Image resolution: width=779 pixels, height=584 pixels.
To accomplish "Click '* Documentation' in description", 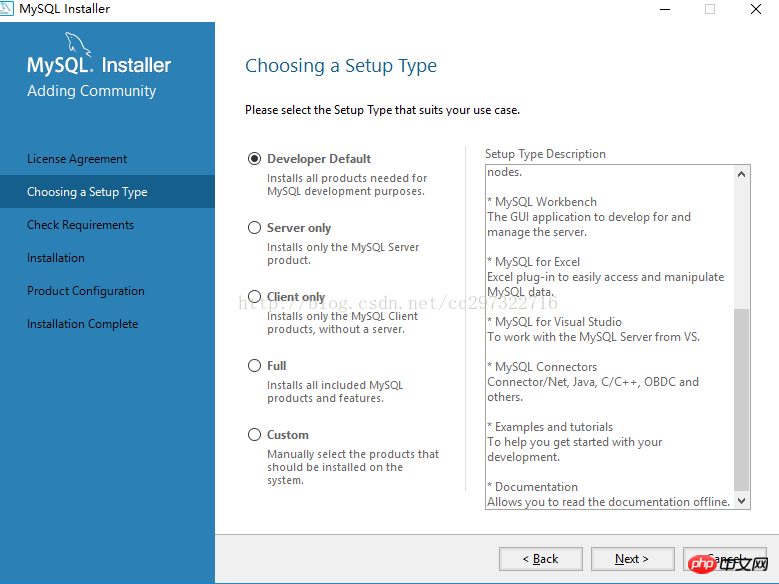I will pyautogui.click(x=533, y=487).
